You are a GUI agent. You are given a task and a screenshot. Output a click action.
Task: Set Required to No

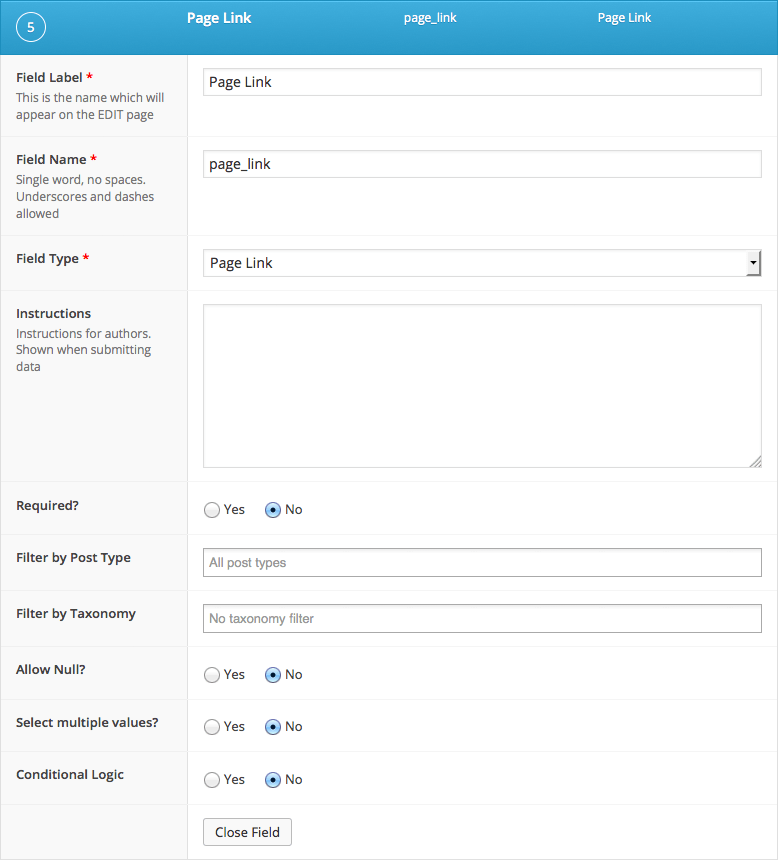272,510
